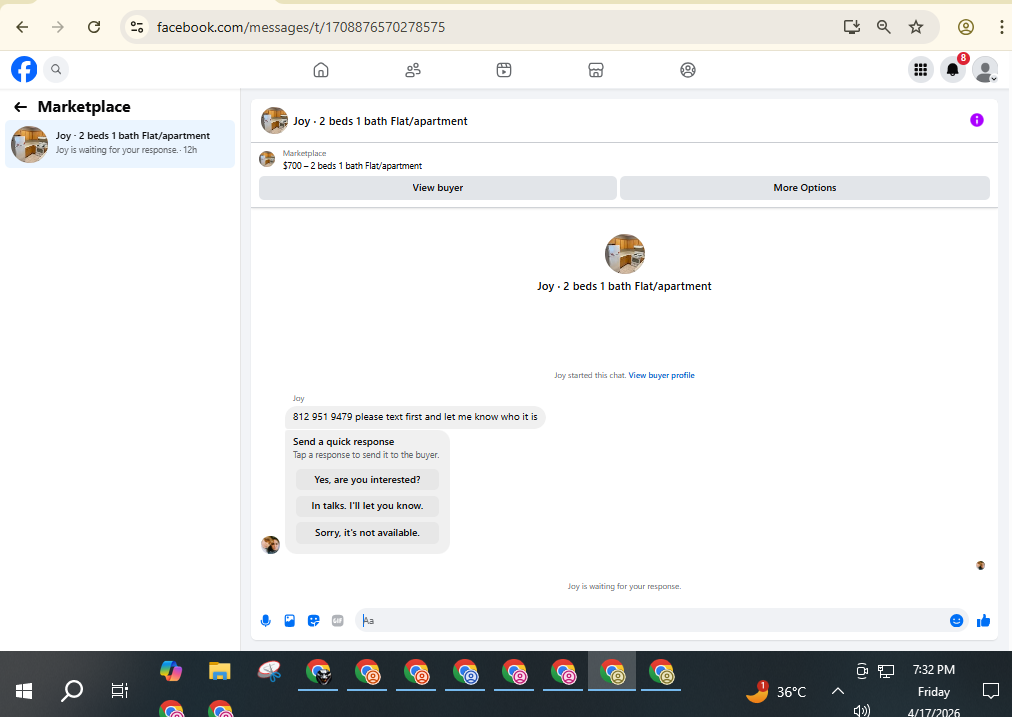Open the zoom magnifier in address bar
The height and width of the screenshot is (717, 1012).
point(884,27)
